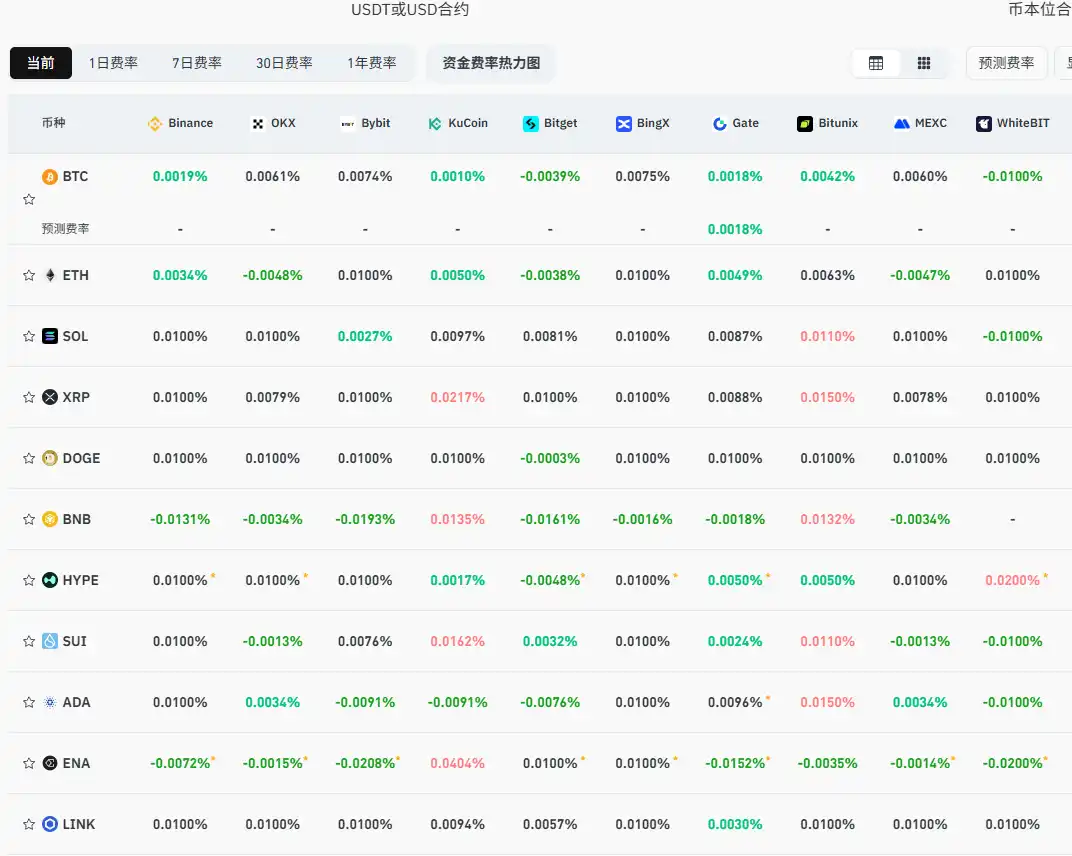Mark HYPE as favorite with star
Screen dimensions: 1072x856
(x=29, y=580)
